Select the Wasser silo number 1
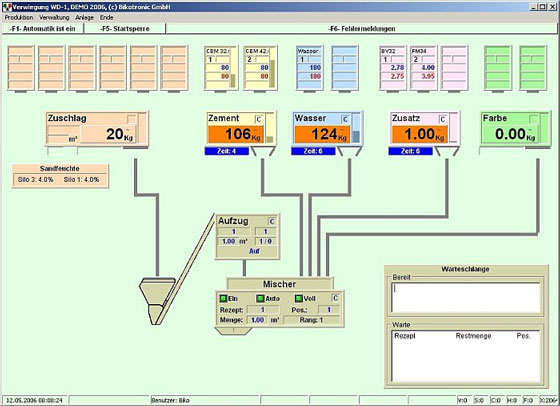The width and height of the screenshot is (560, 406). (x=310, y=68)
